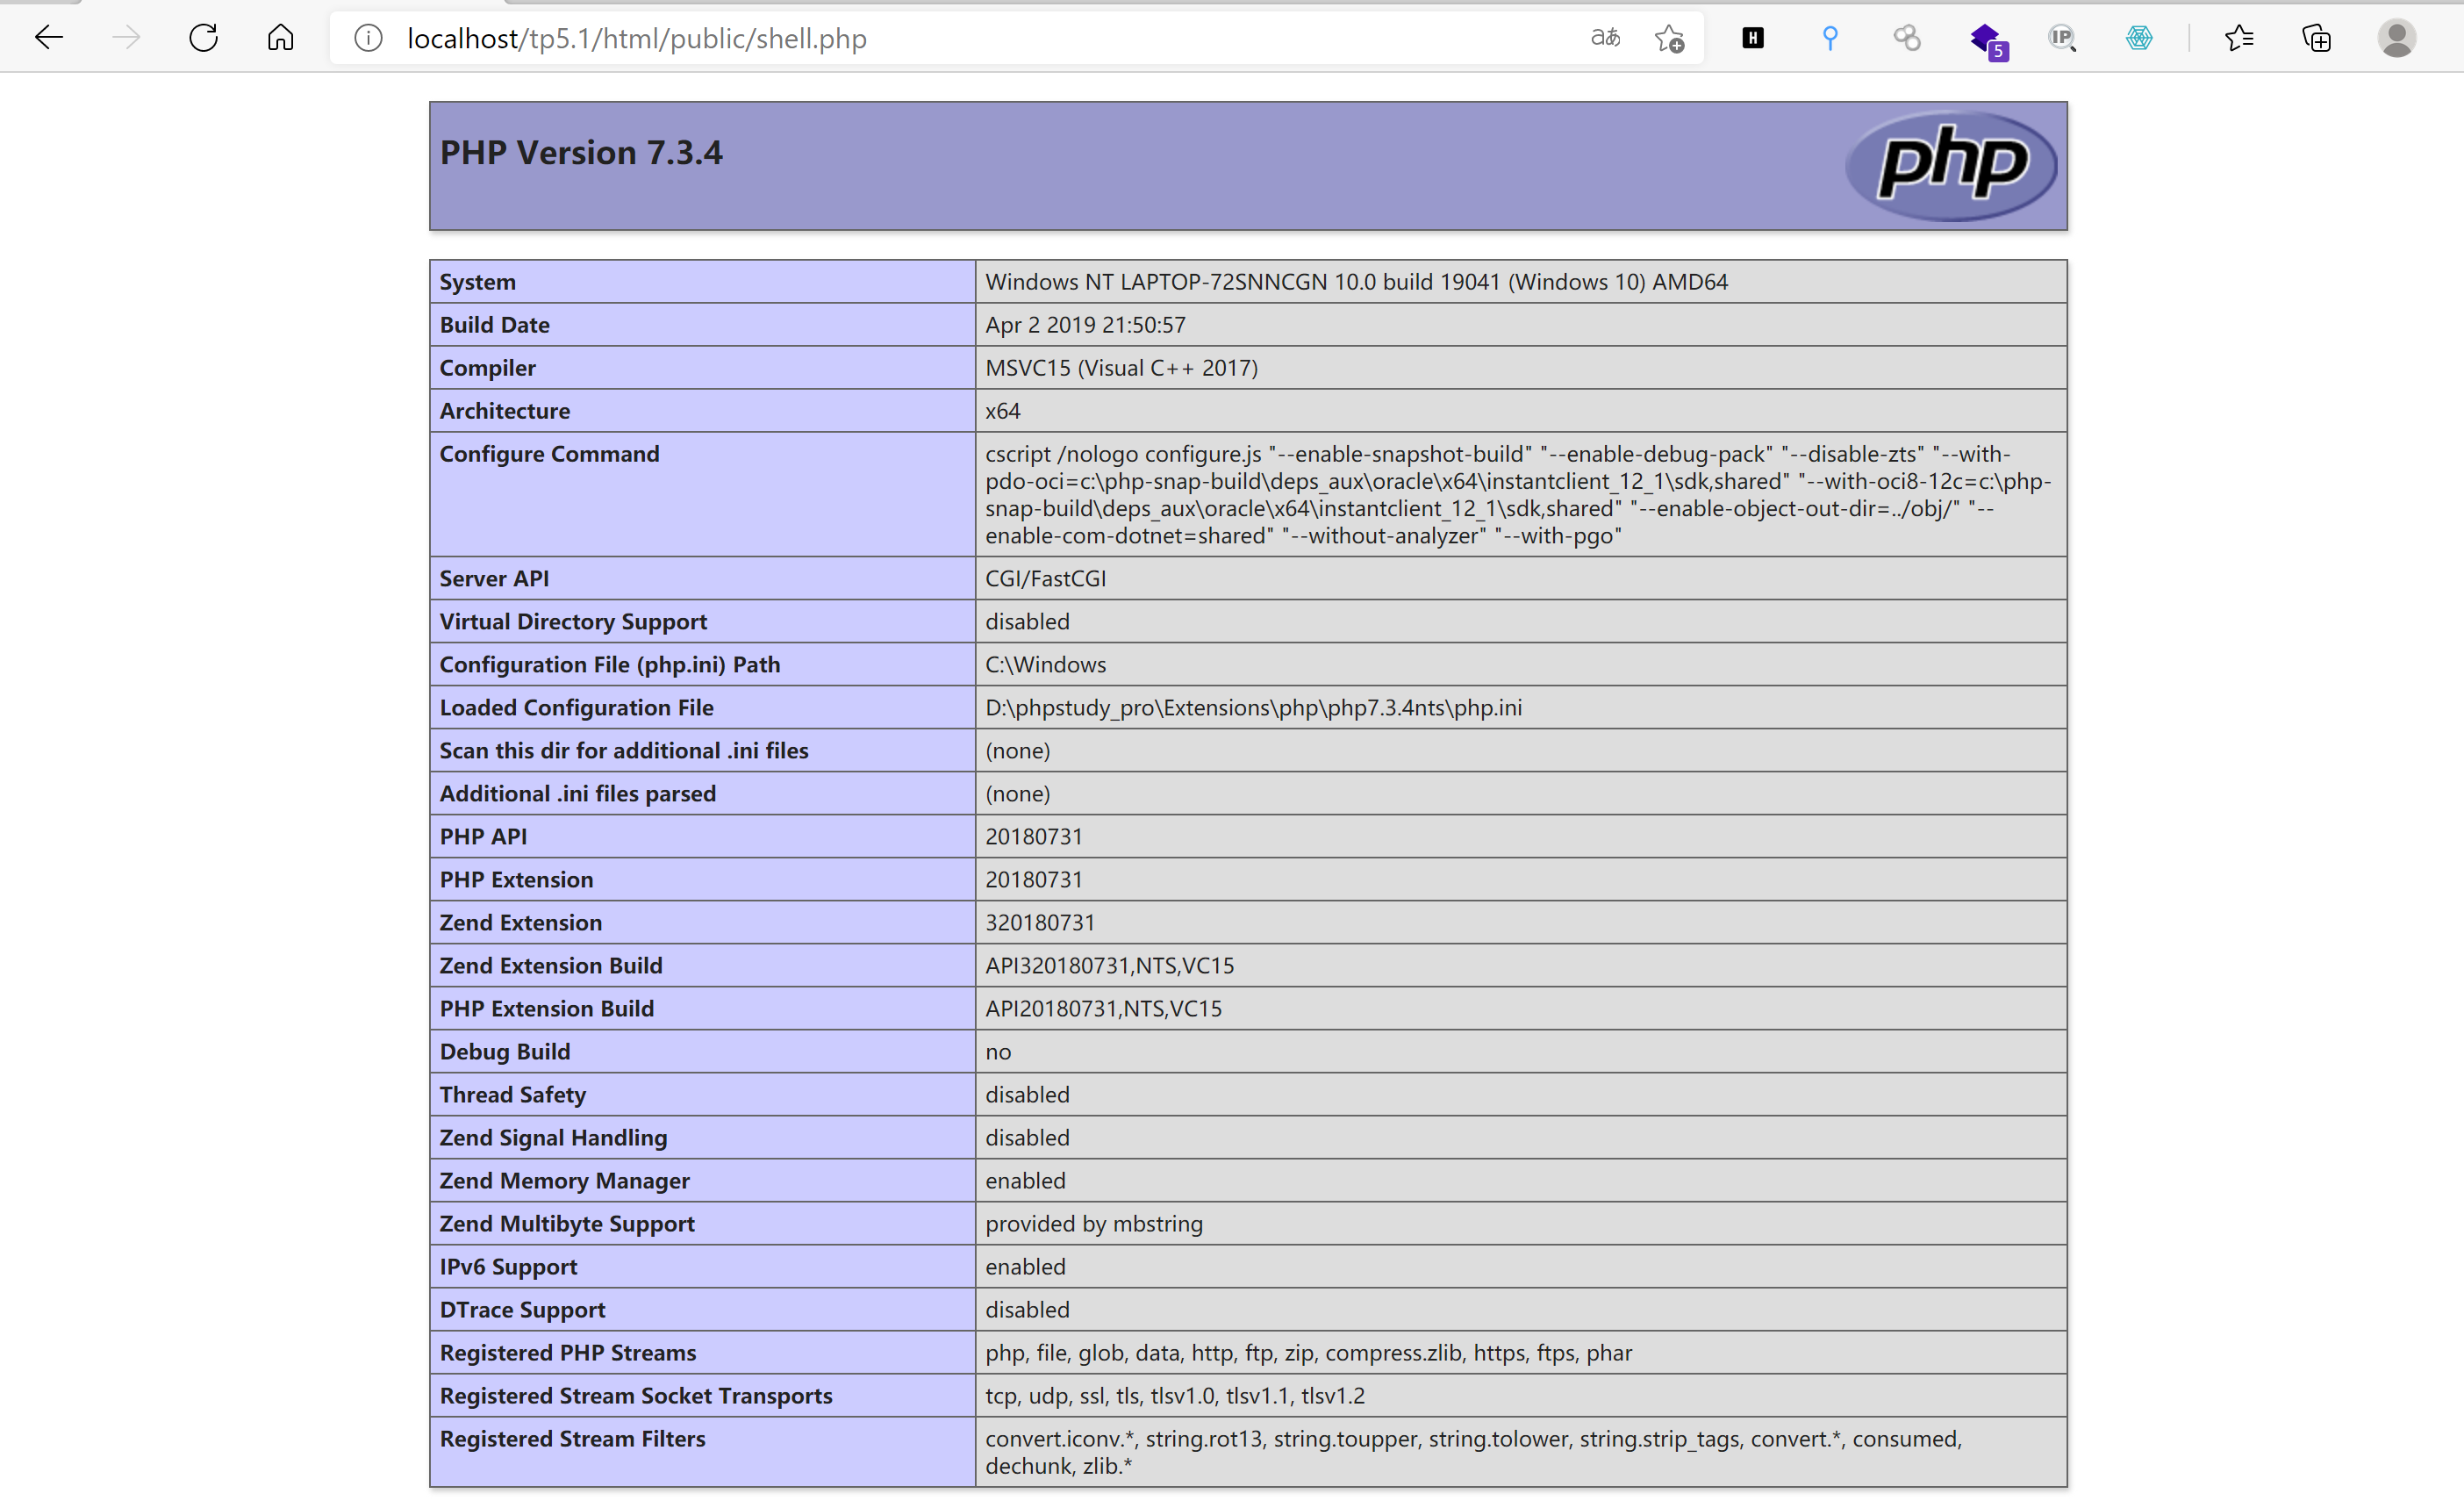Add this page to favorites
Screen dimensions: 2464x1508
(1669, 38)
